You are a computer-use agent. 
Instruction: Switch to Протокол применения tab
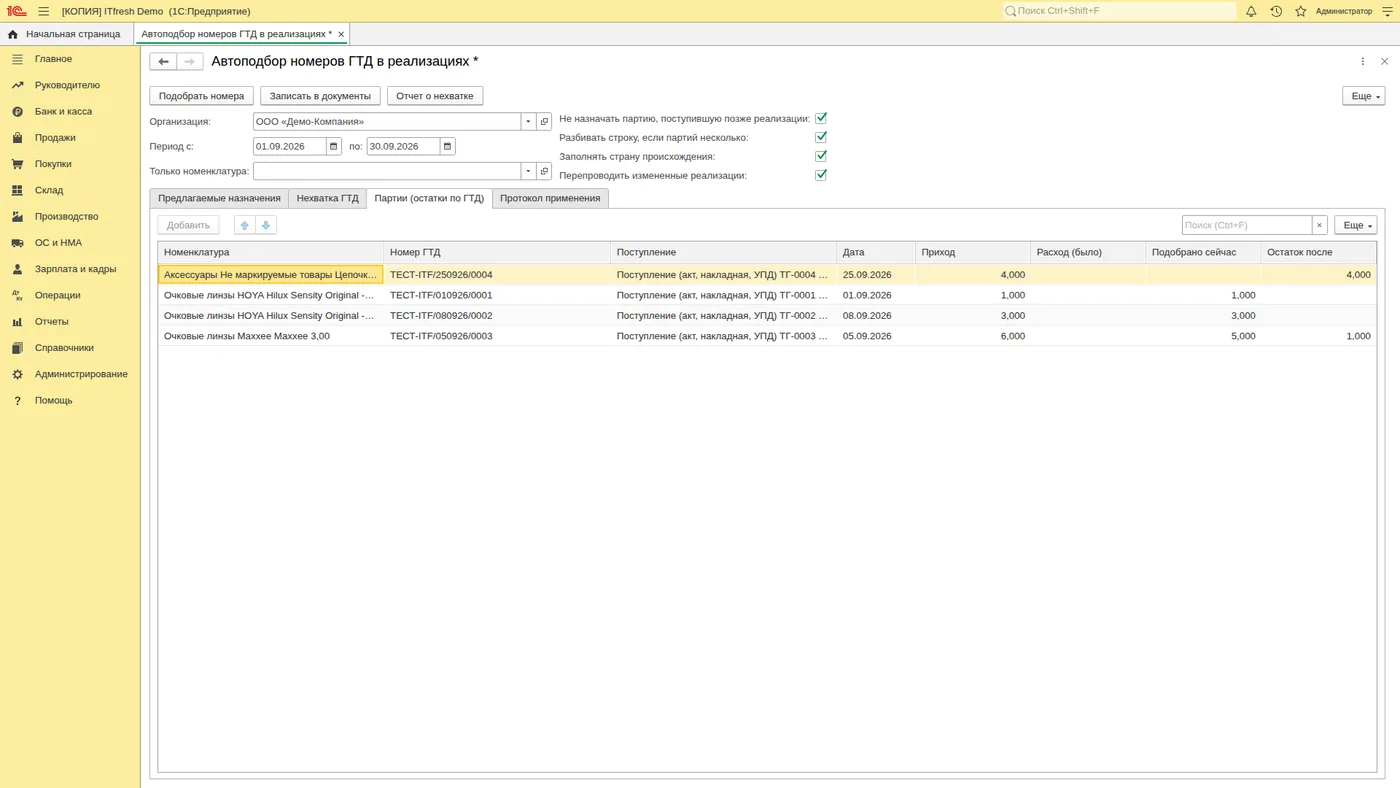[550, 198]
